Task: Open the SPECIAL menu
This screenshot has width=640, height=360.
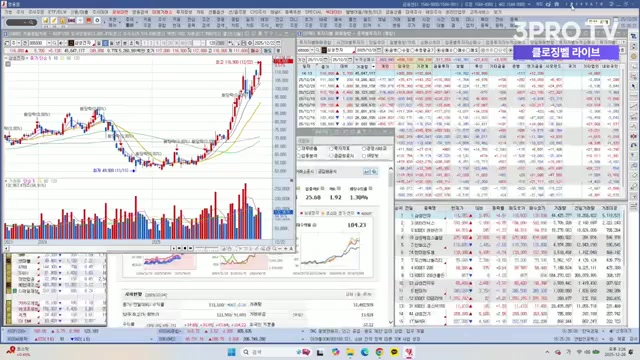Action: click(x=313, y=12)
